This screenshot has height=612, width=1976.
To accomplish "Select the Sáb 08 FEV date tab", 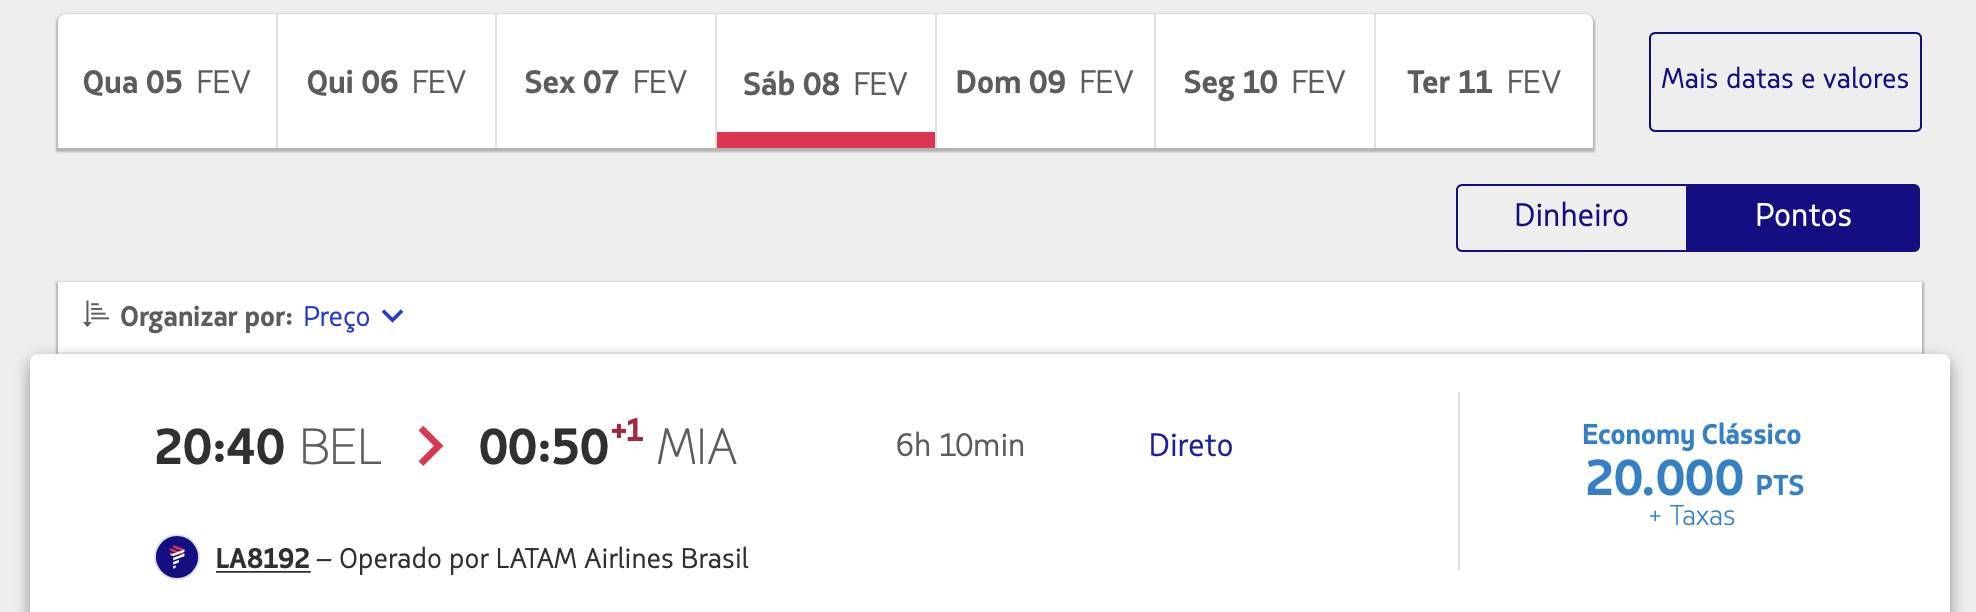I will (x=826, y=82).
